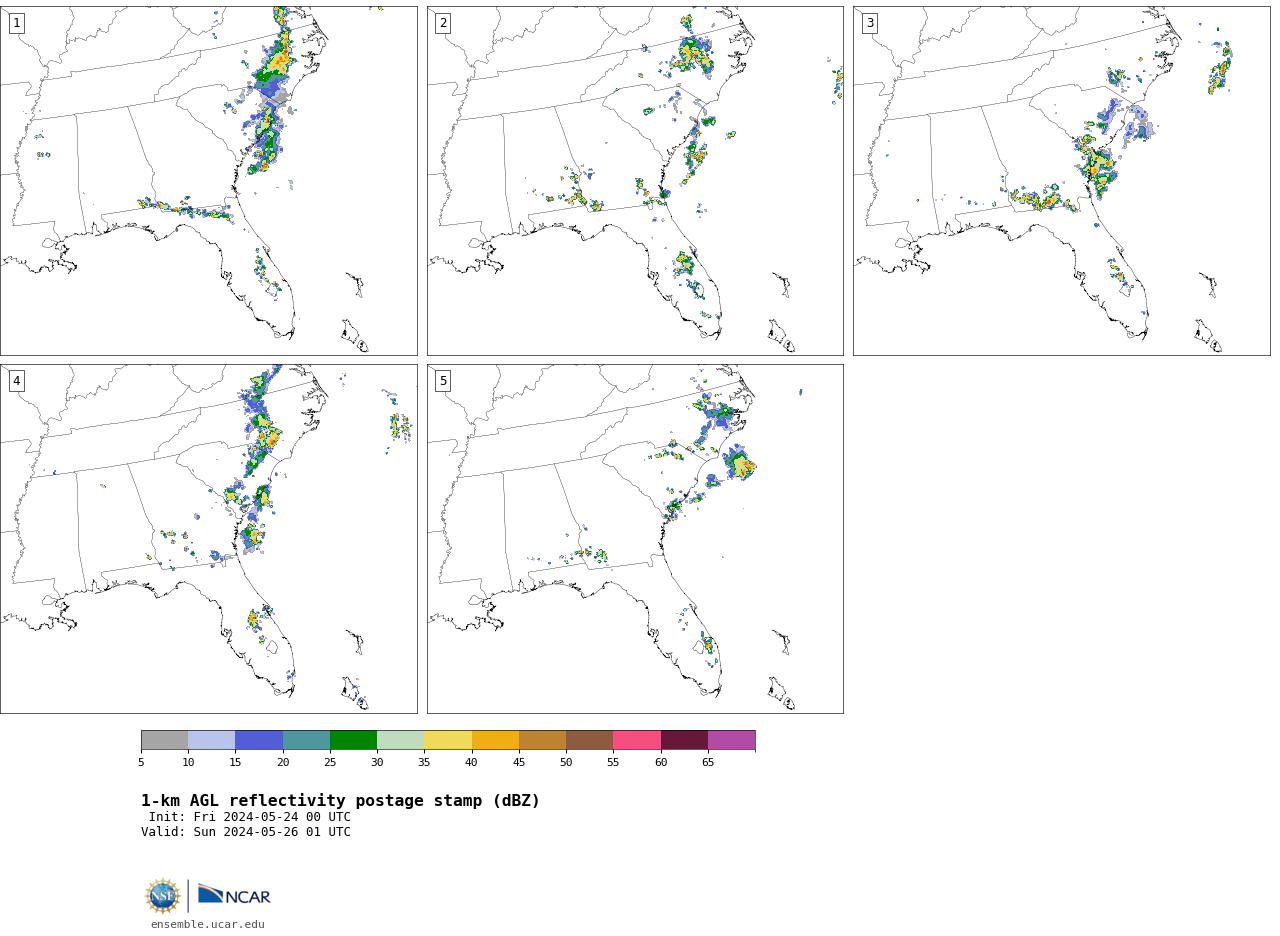Click the brown 50-55 dBZ swatch

(589, 740)
